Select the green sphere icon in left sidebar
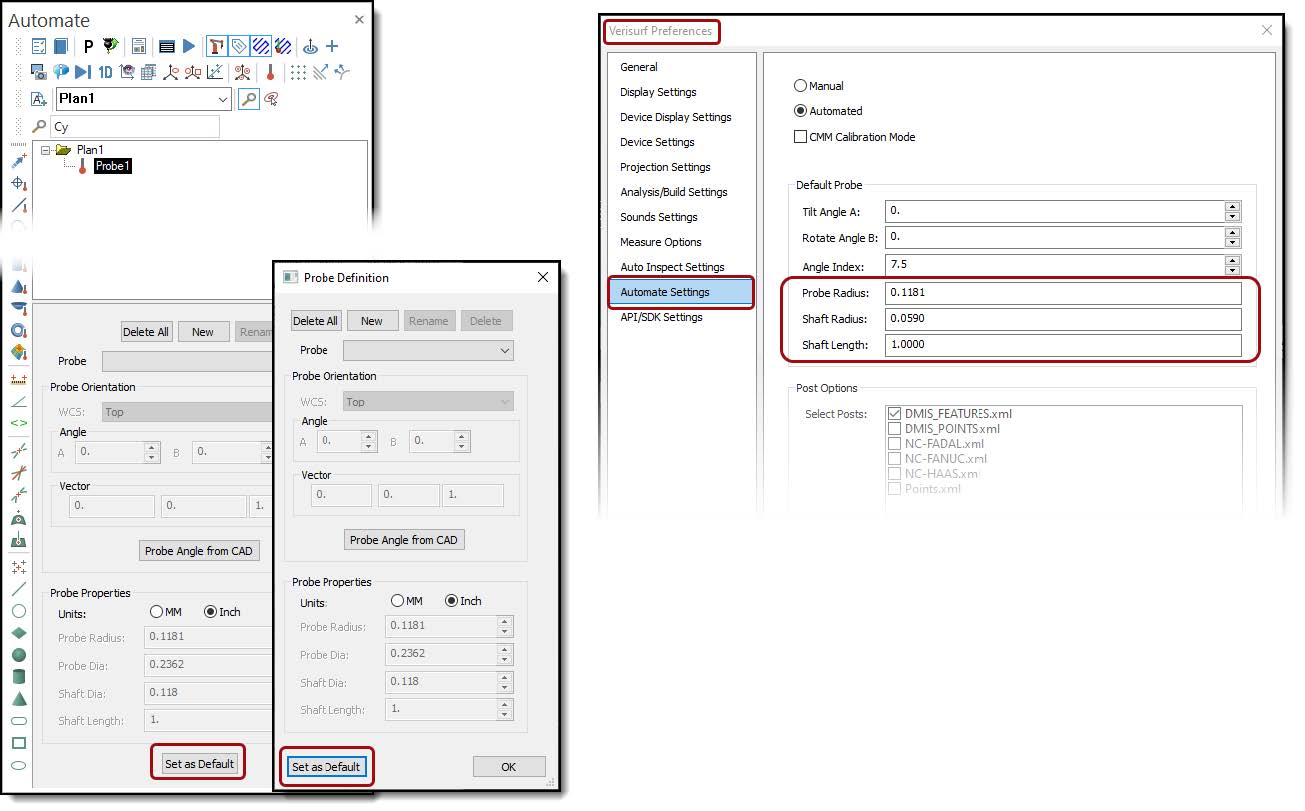The image size is (1305, 811). tap(18, 654)
